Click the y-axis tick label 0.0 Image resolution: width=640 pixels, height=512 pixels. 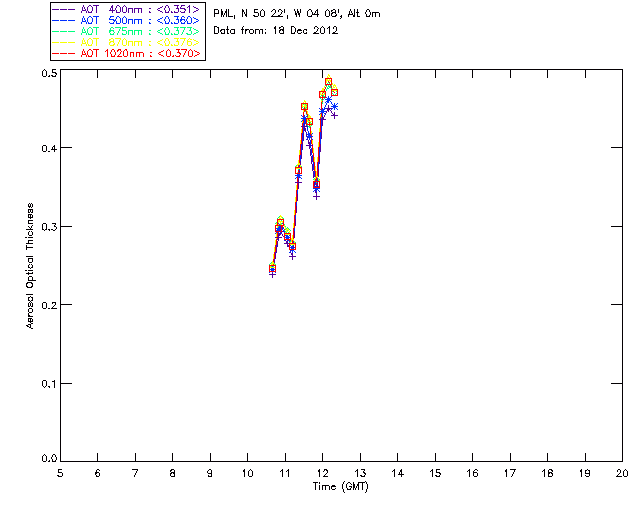(48, 459)
